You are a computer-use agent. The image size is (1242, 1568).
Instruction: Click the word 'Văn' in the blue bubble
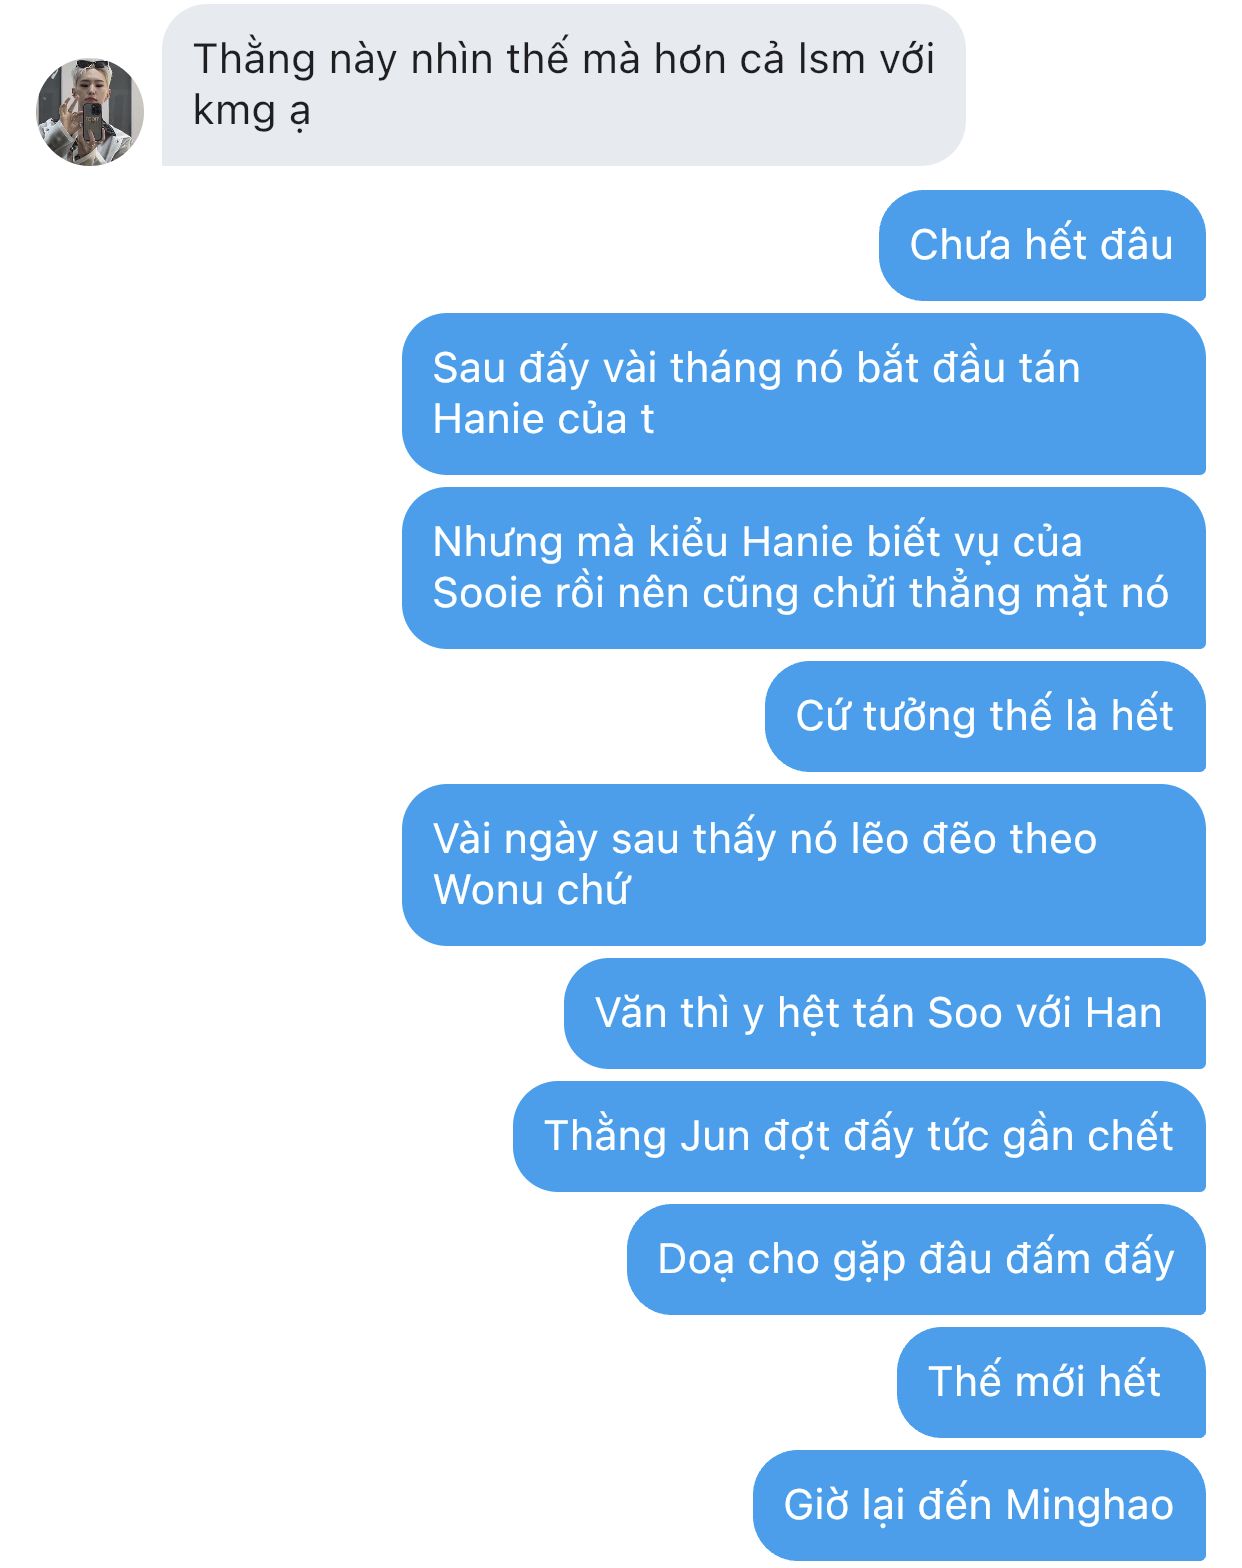(629, 1013)
